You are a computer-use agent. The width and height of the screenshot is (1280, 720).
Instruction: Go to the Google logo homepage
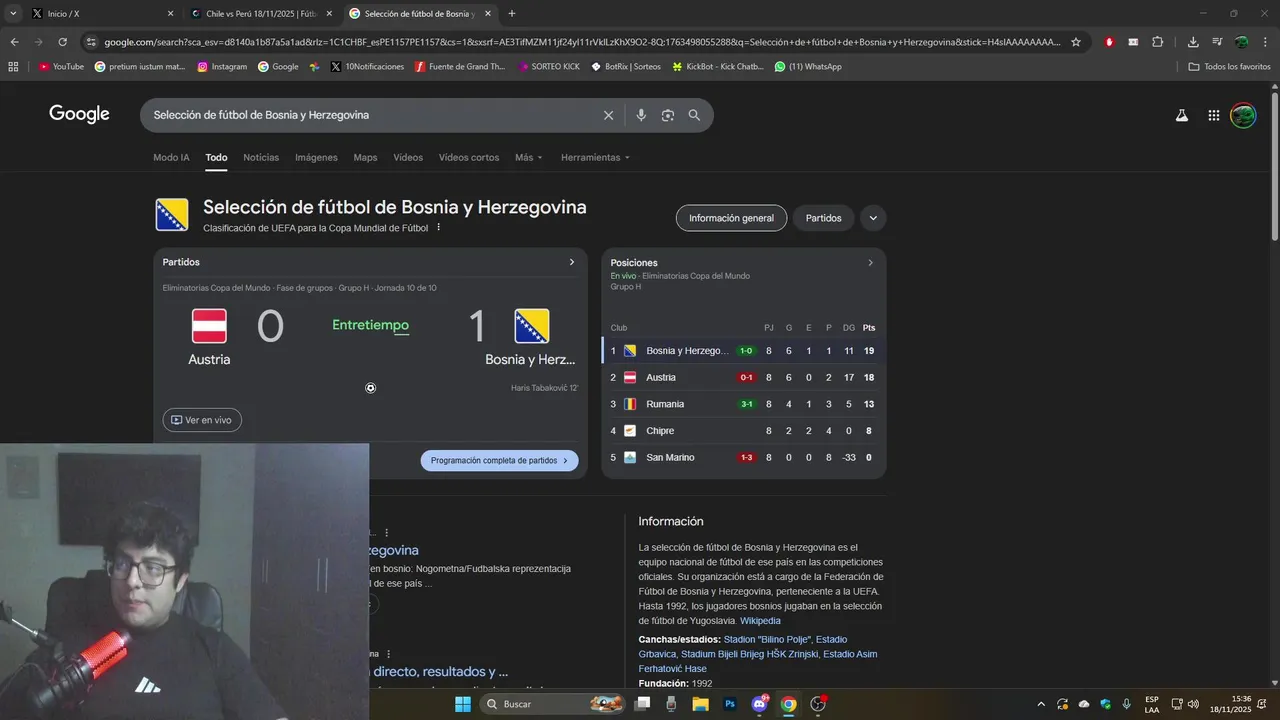click(x=79, y=114)
